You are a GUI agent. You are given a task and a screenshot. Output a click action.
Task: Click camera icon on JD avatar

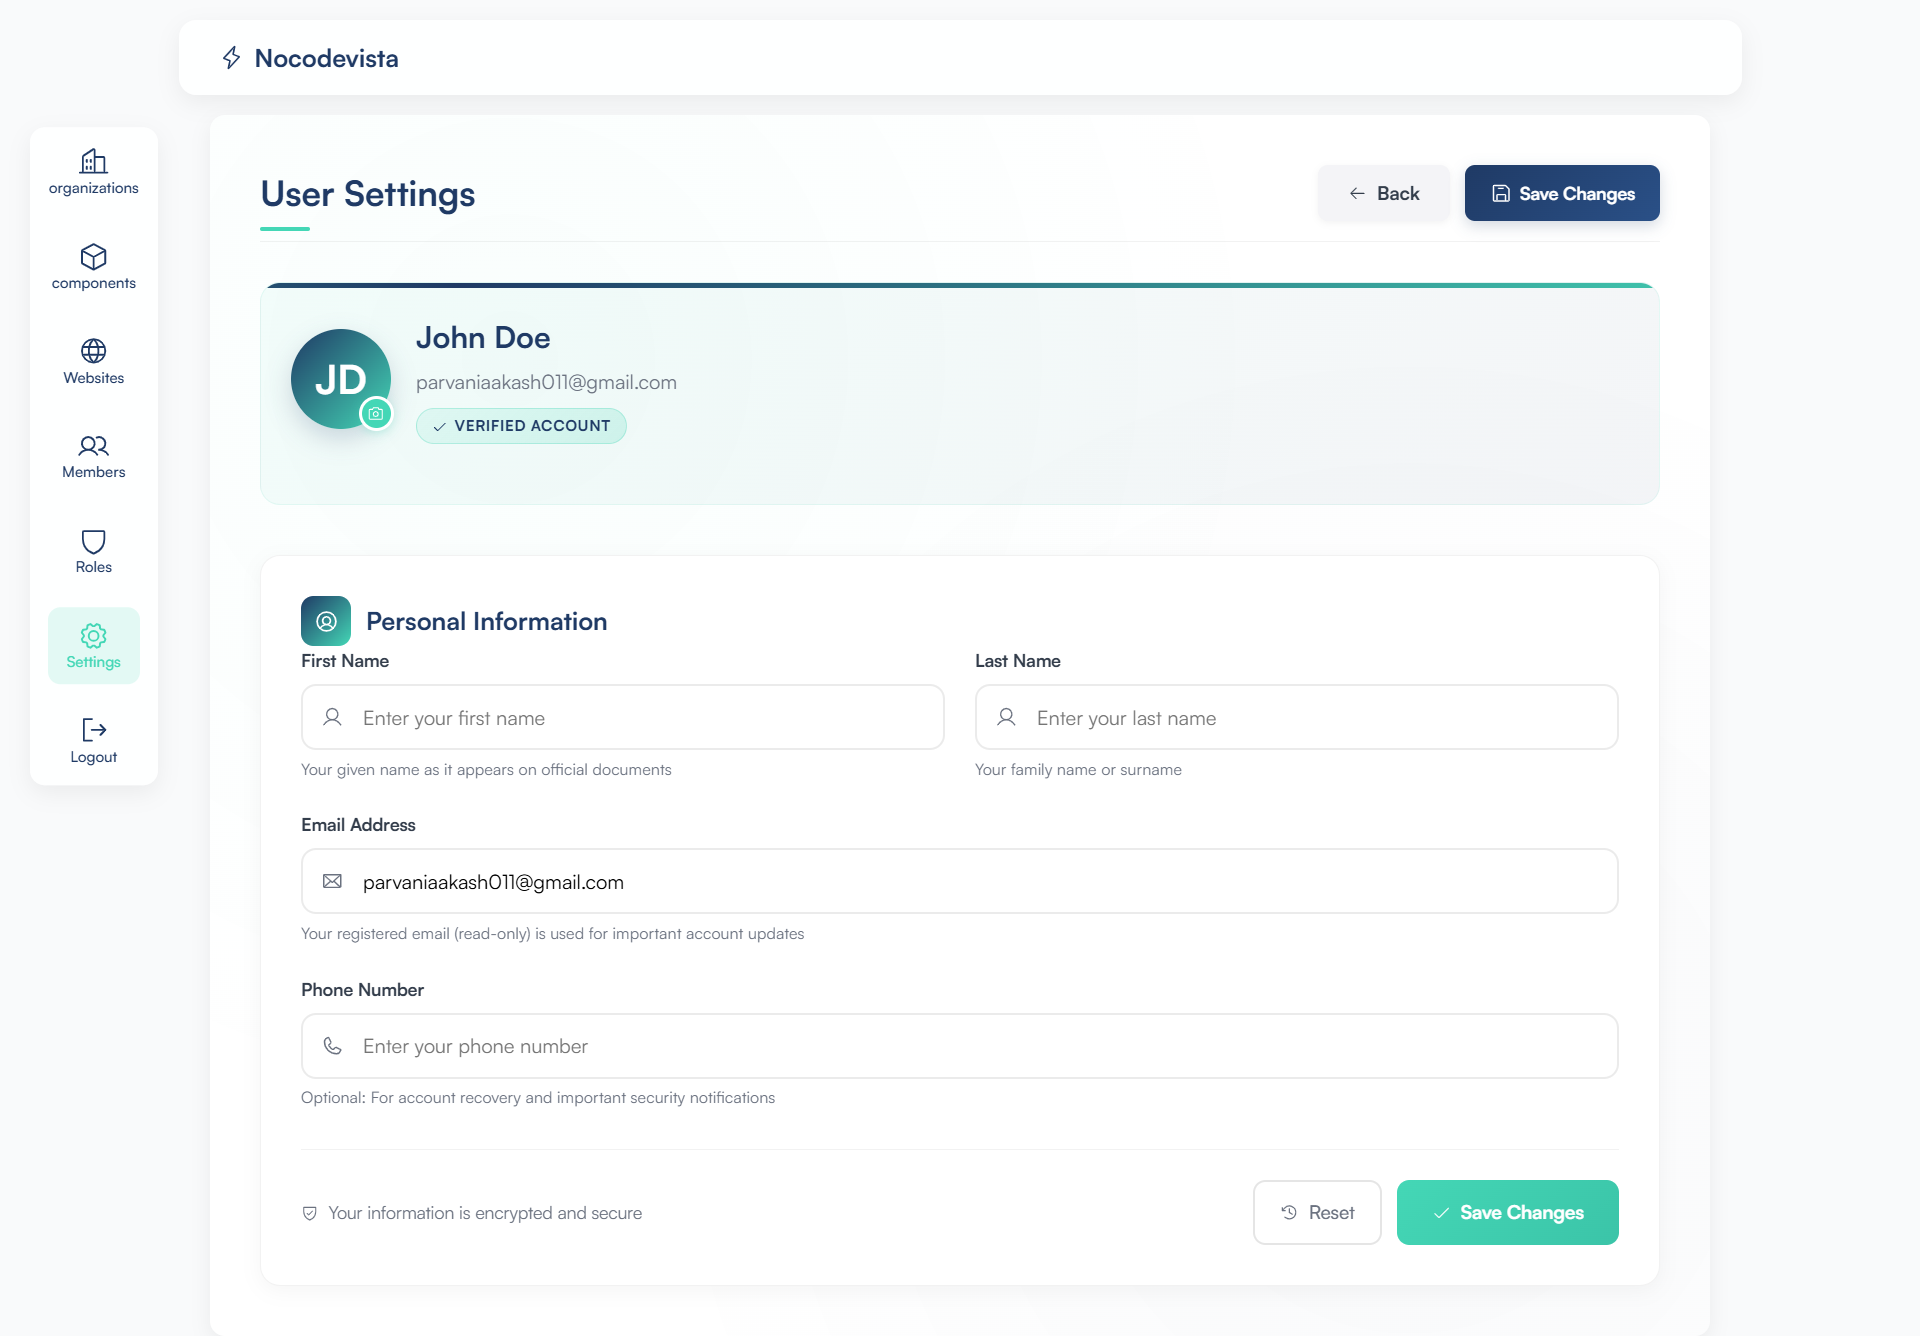tap(376, 413)
